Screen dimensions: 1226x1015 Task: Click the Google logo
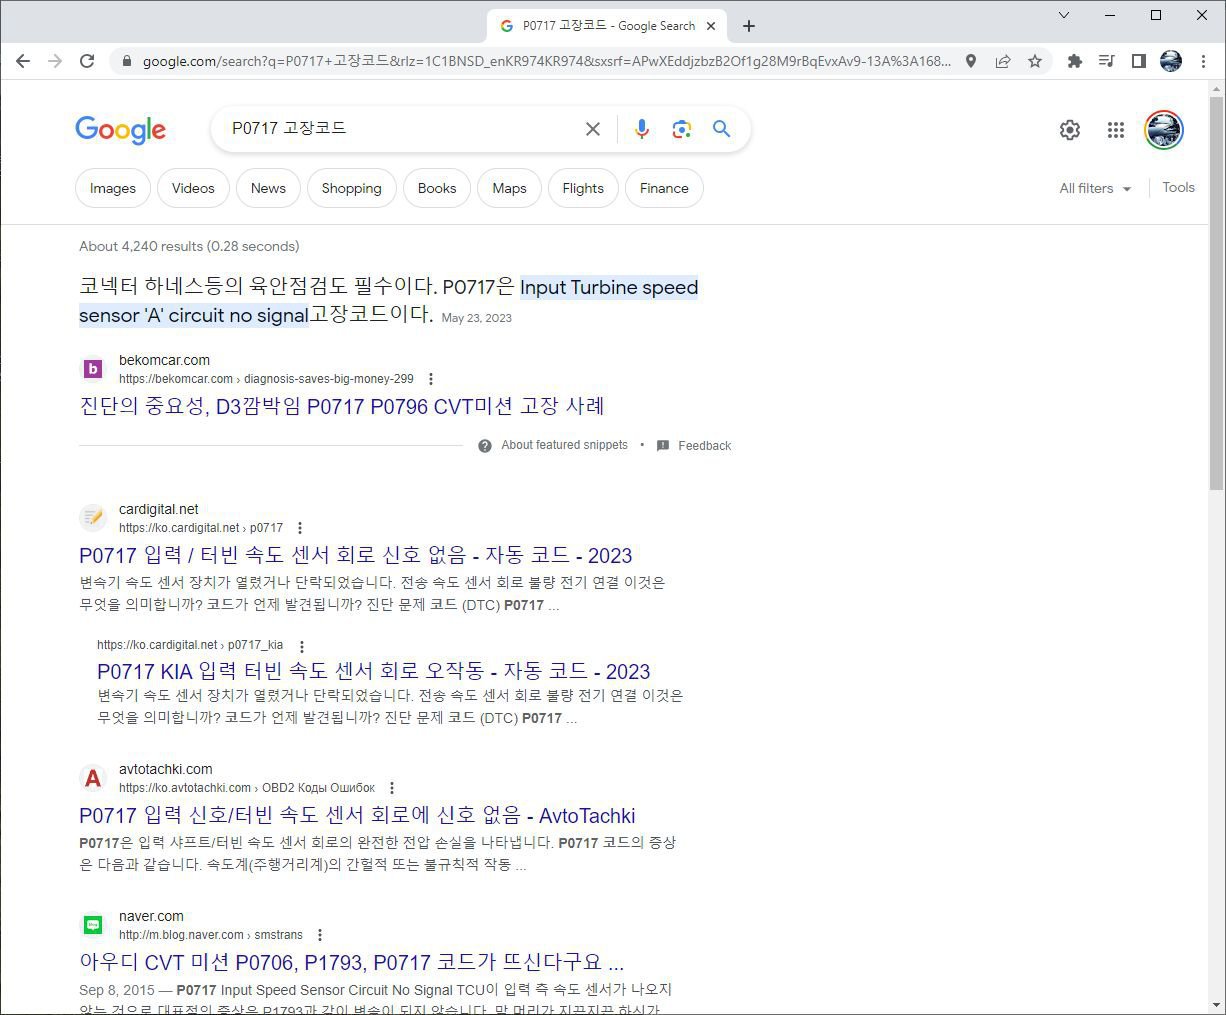121,130
